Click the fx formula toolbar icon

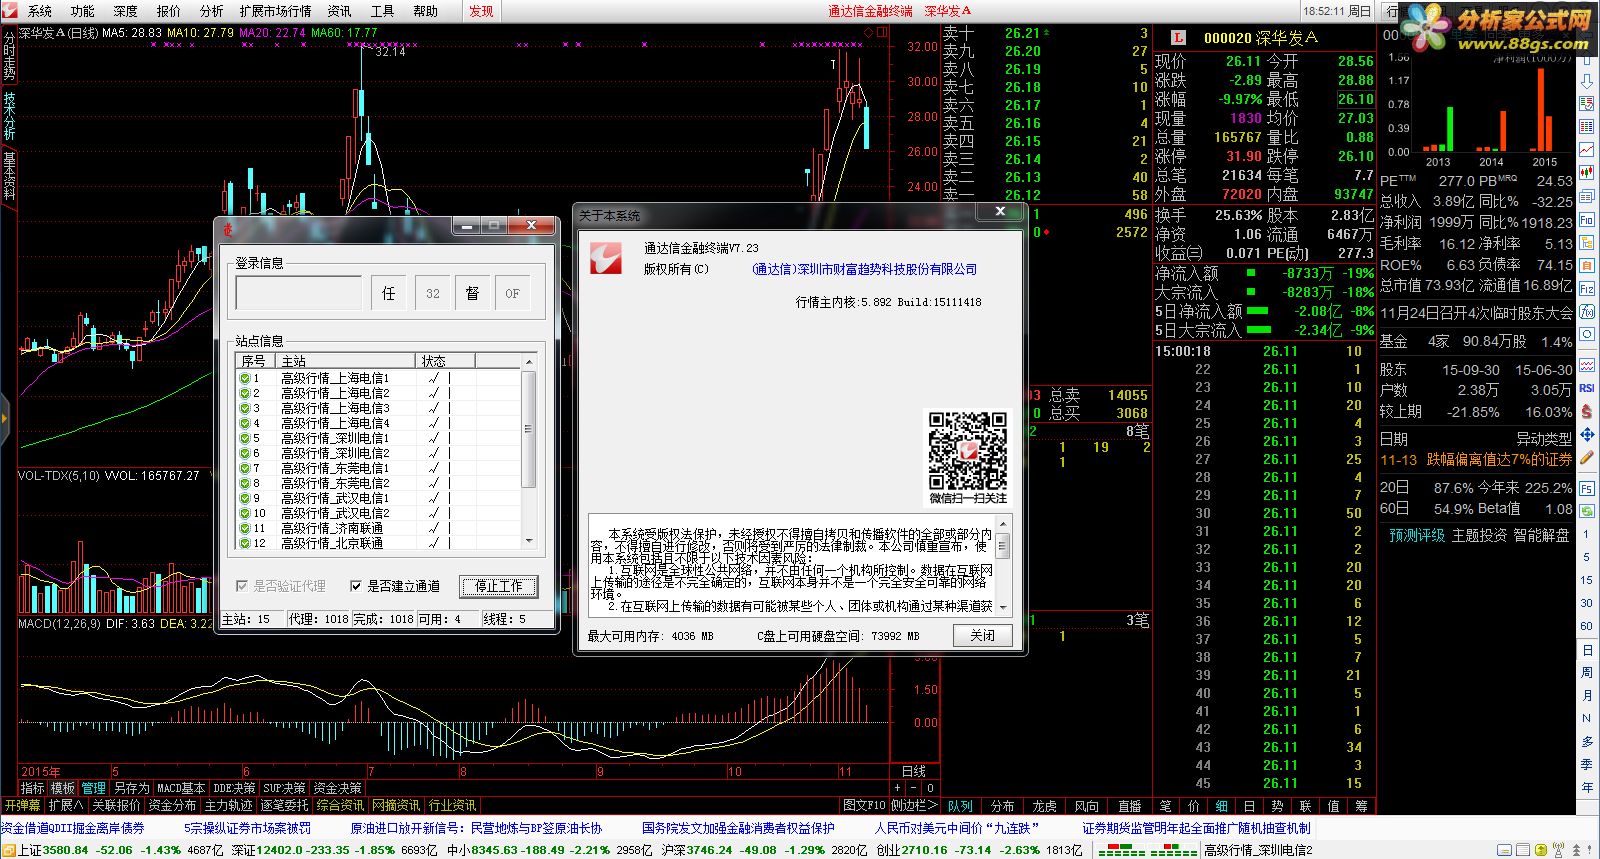[1587, 312]
